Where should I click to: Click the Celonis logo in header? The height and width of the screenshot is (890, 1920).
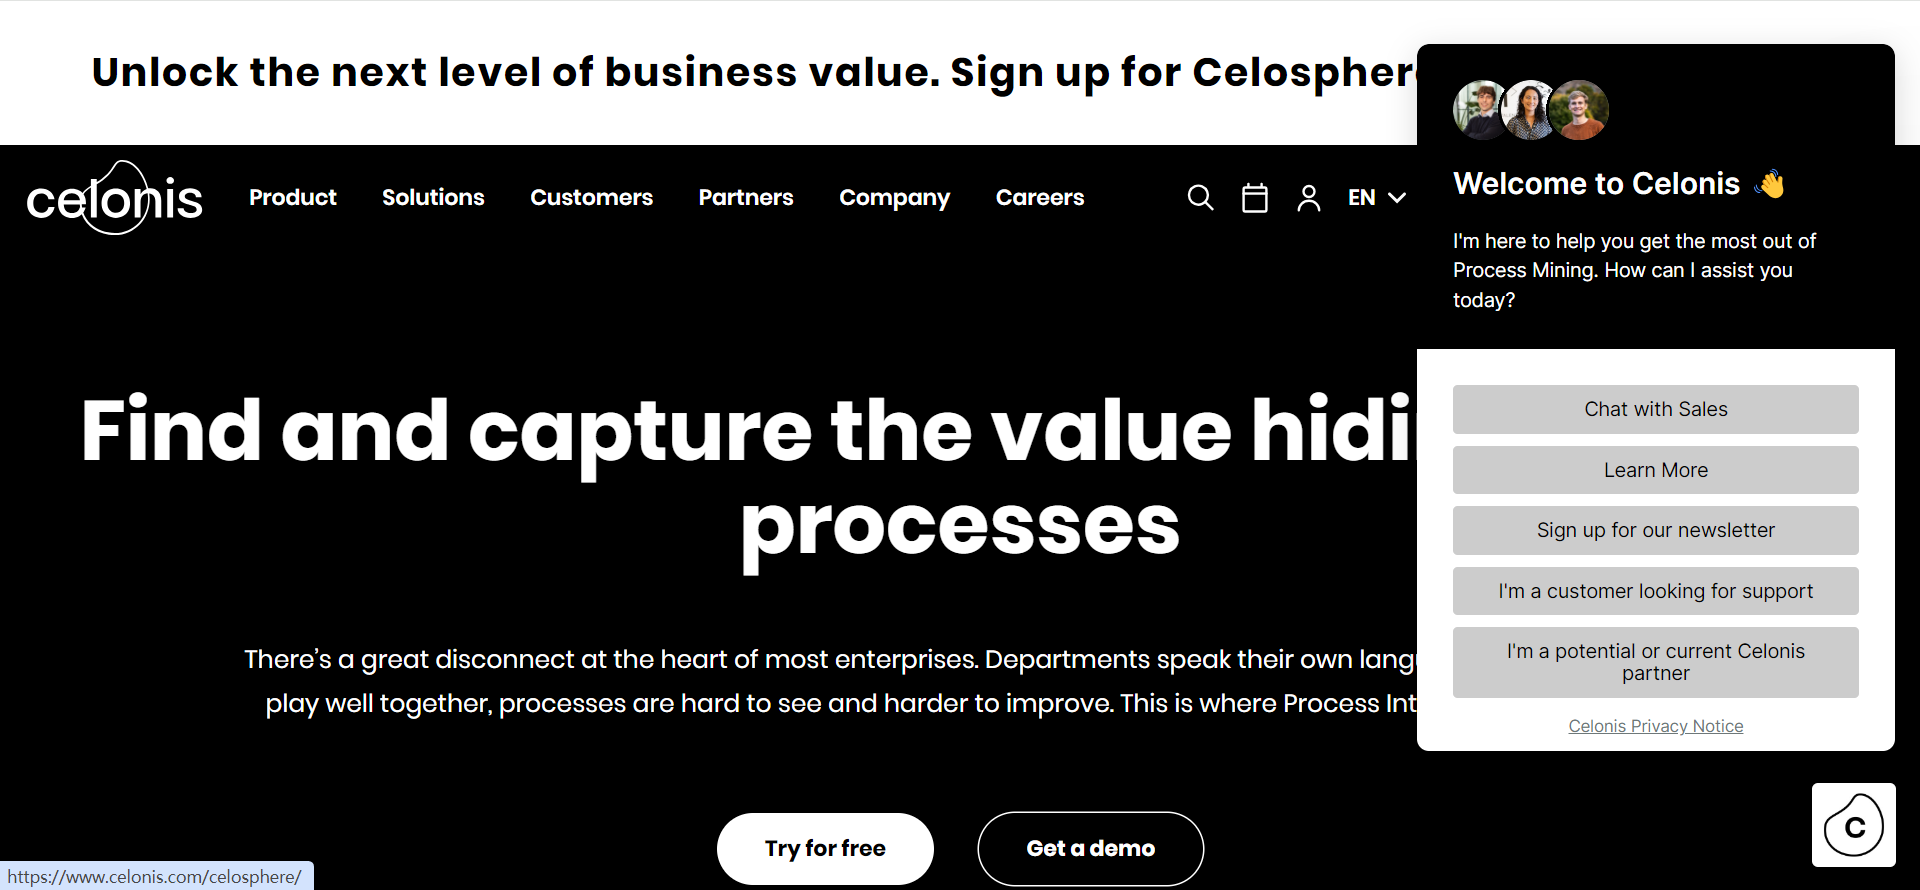tap(114, 198)
